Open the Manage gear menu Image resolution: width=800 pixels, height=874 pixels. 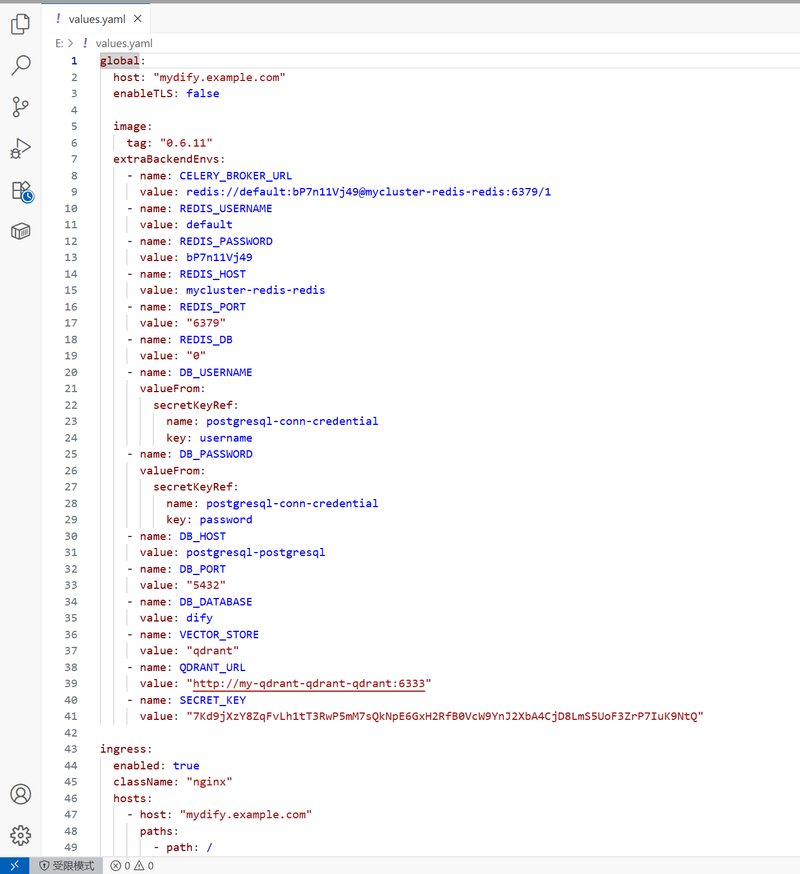click(20, 835)
